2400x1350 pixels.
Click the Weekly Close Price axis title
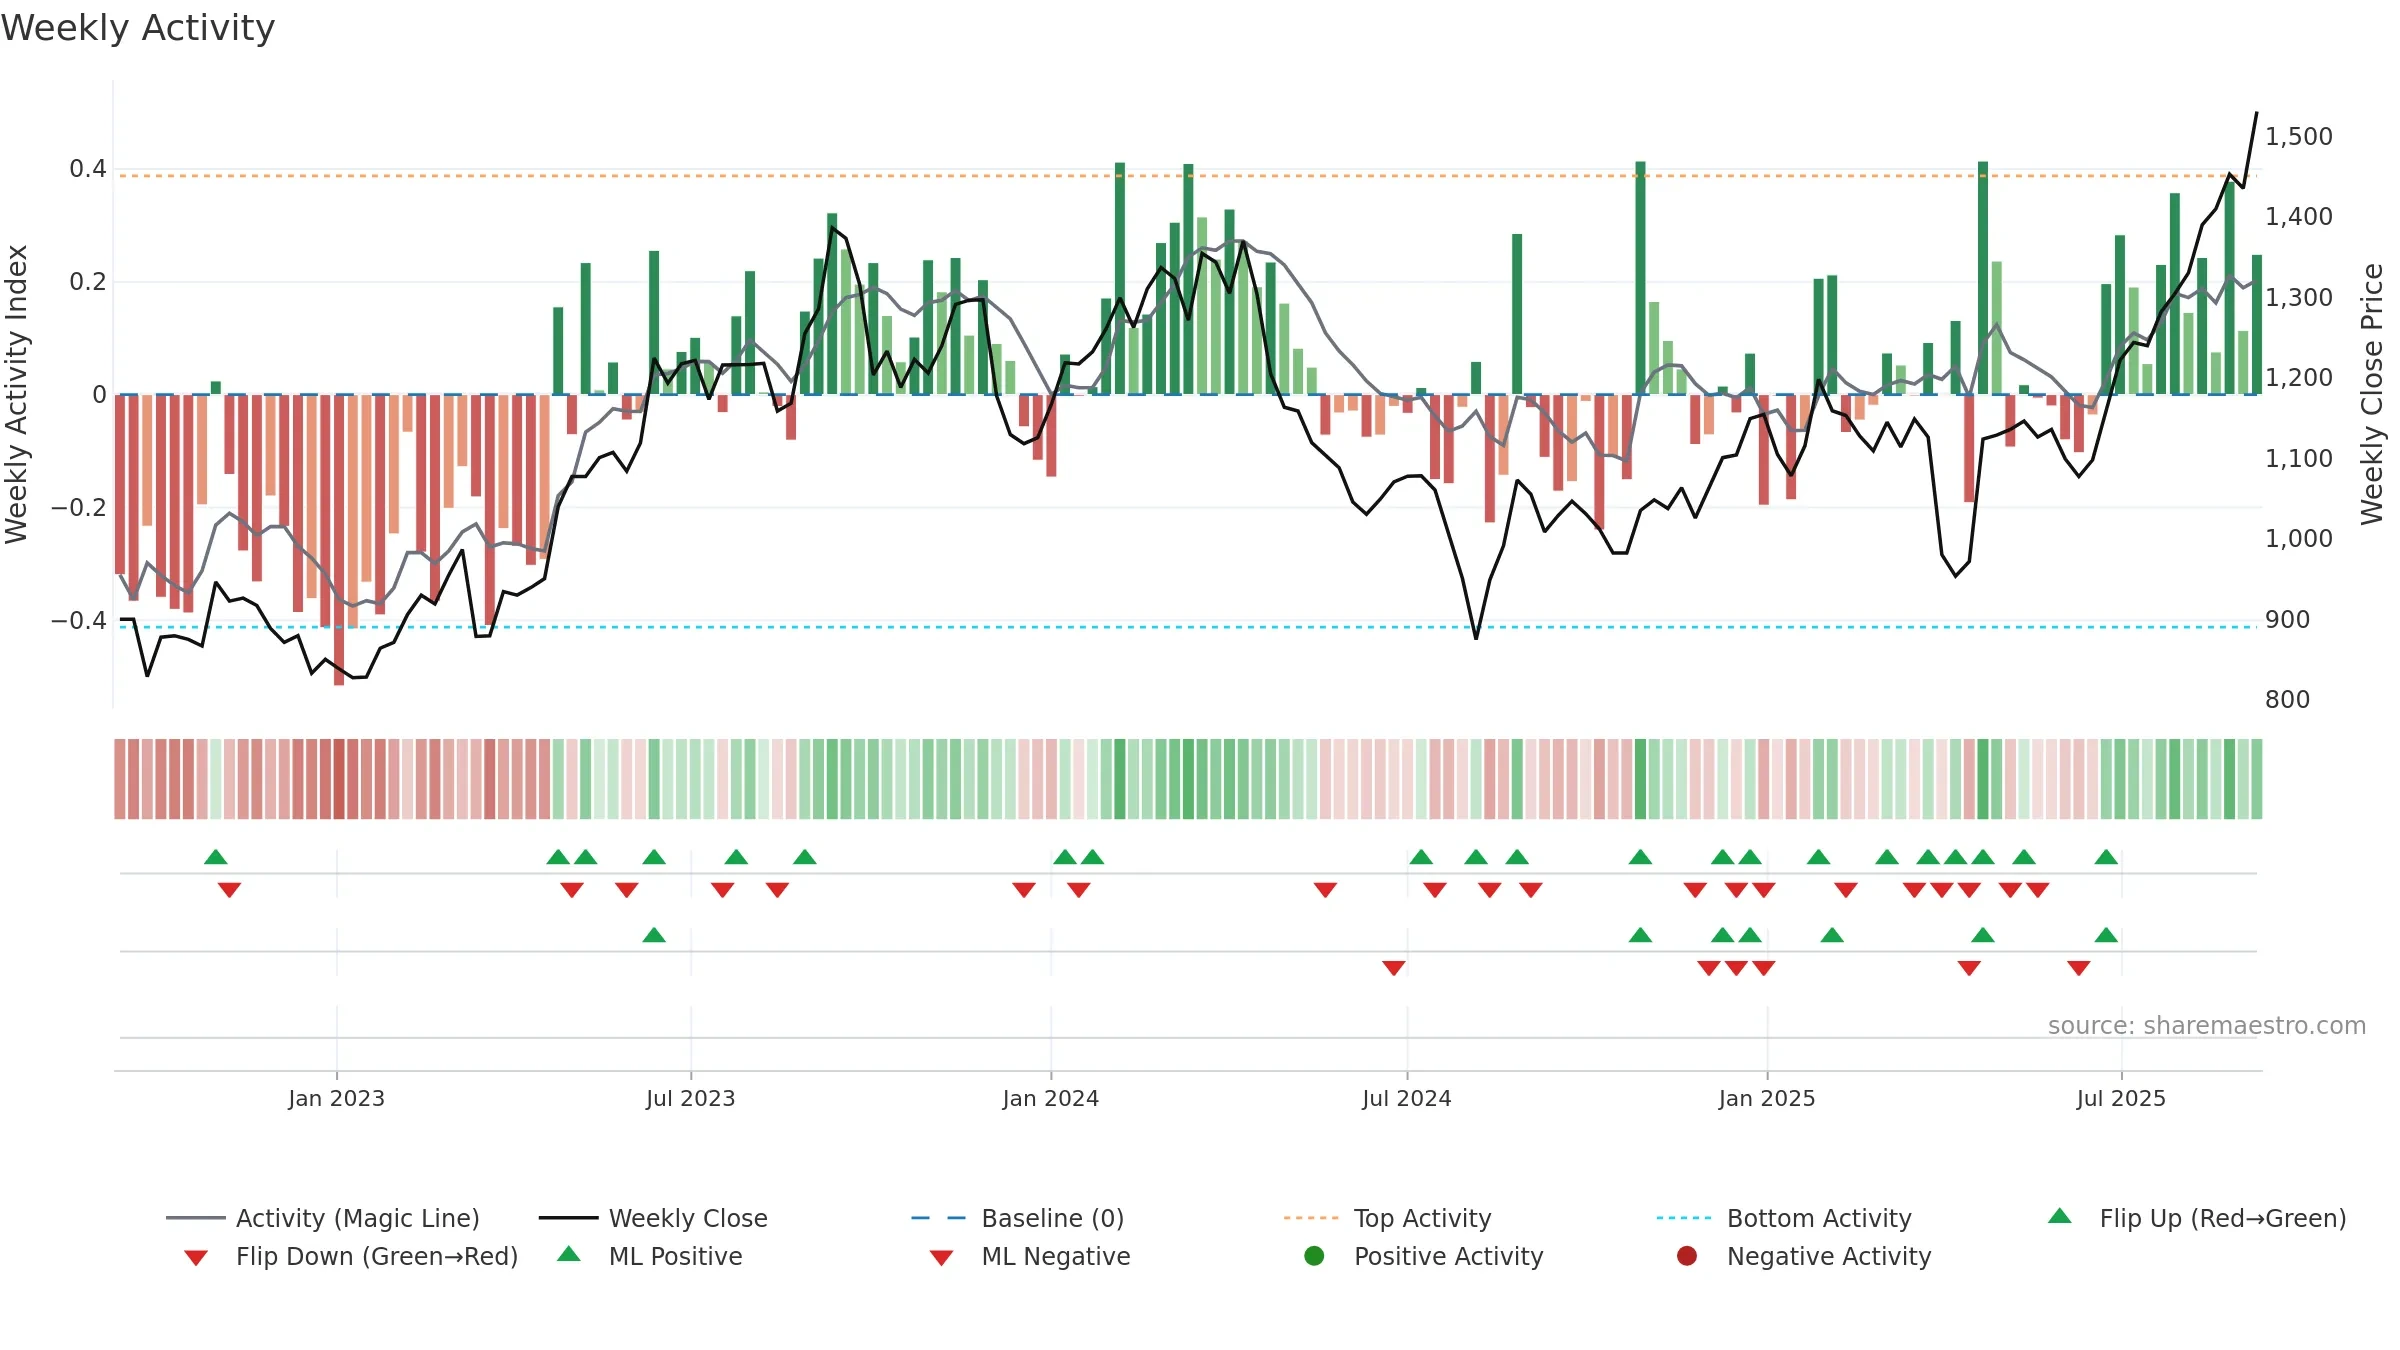2372,394
